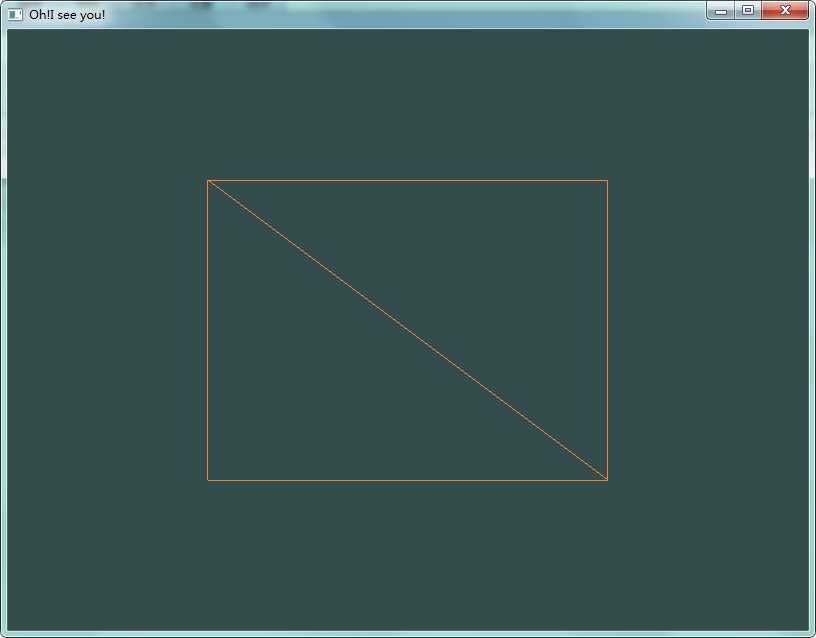Minimize the "Oh!I see you!" window
816x638 pixels.
click(721, 10)
